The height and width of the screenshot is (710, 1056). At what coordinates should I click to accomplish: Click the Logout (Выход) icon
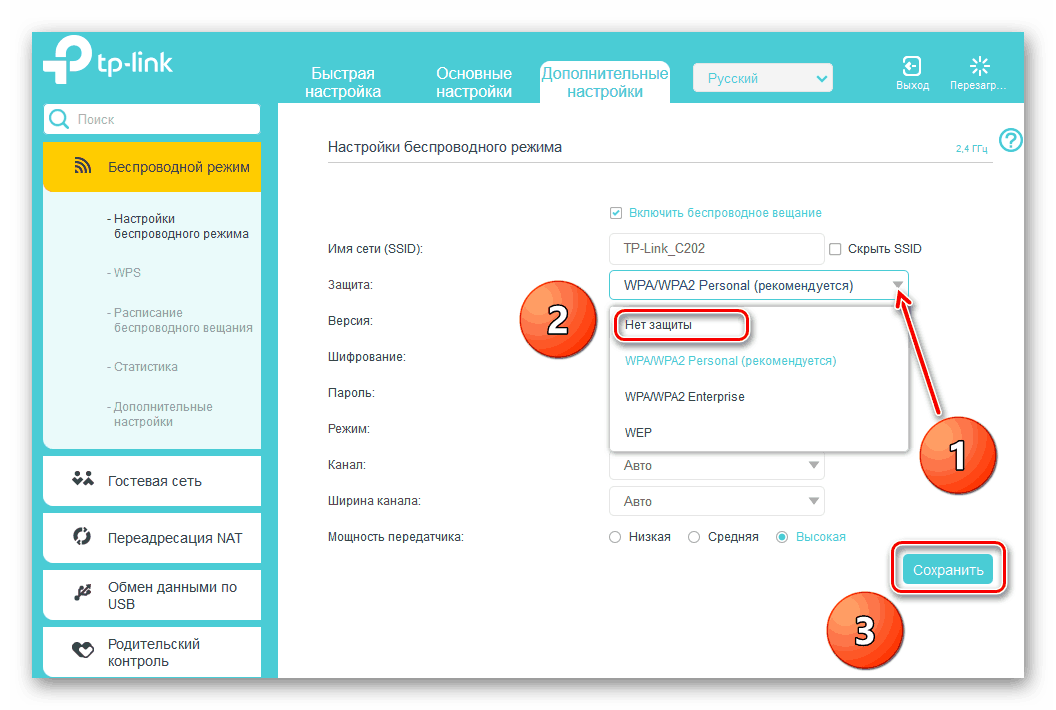912,67
